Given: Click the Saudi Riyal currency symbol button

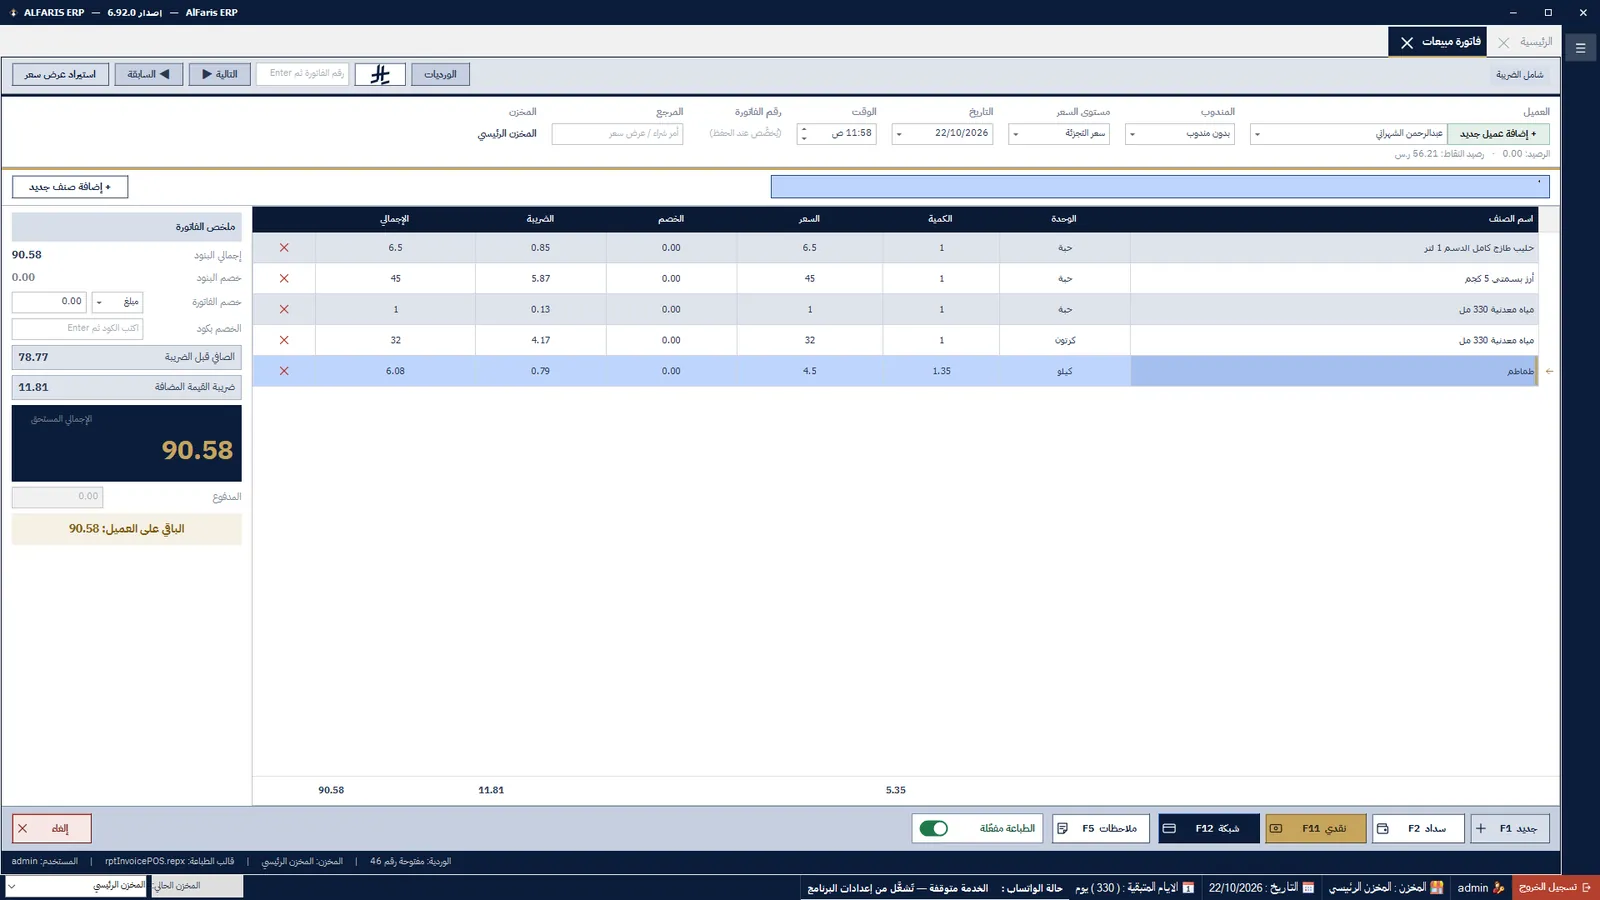Looking at the screenshot, I should pyautogui.click(x=380, y=74).
